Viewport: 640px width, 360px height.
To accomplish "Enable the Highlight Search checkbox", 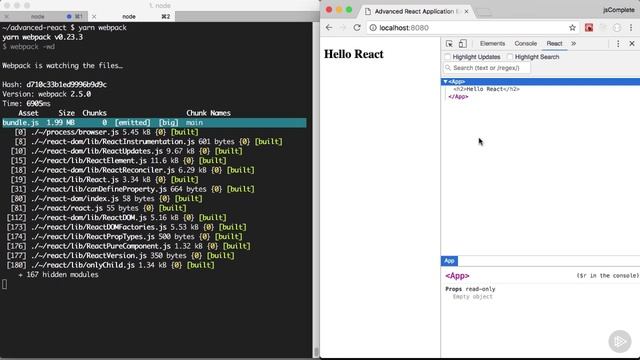I will tap(510, 57).
